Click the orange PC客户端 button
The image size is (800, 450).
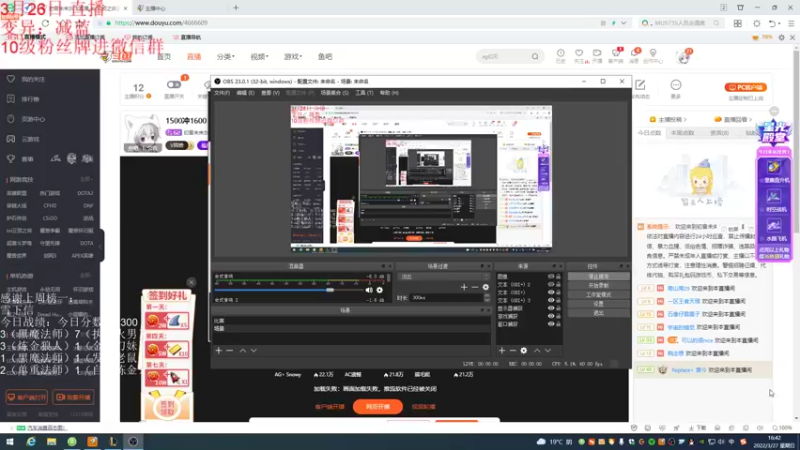[745, 87]
